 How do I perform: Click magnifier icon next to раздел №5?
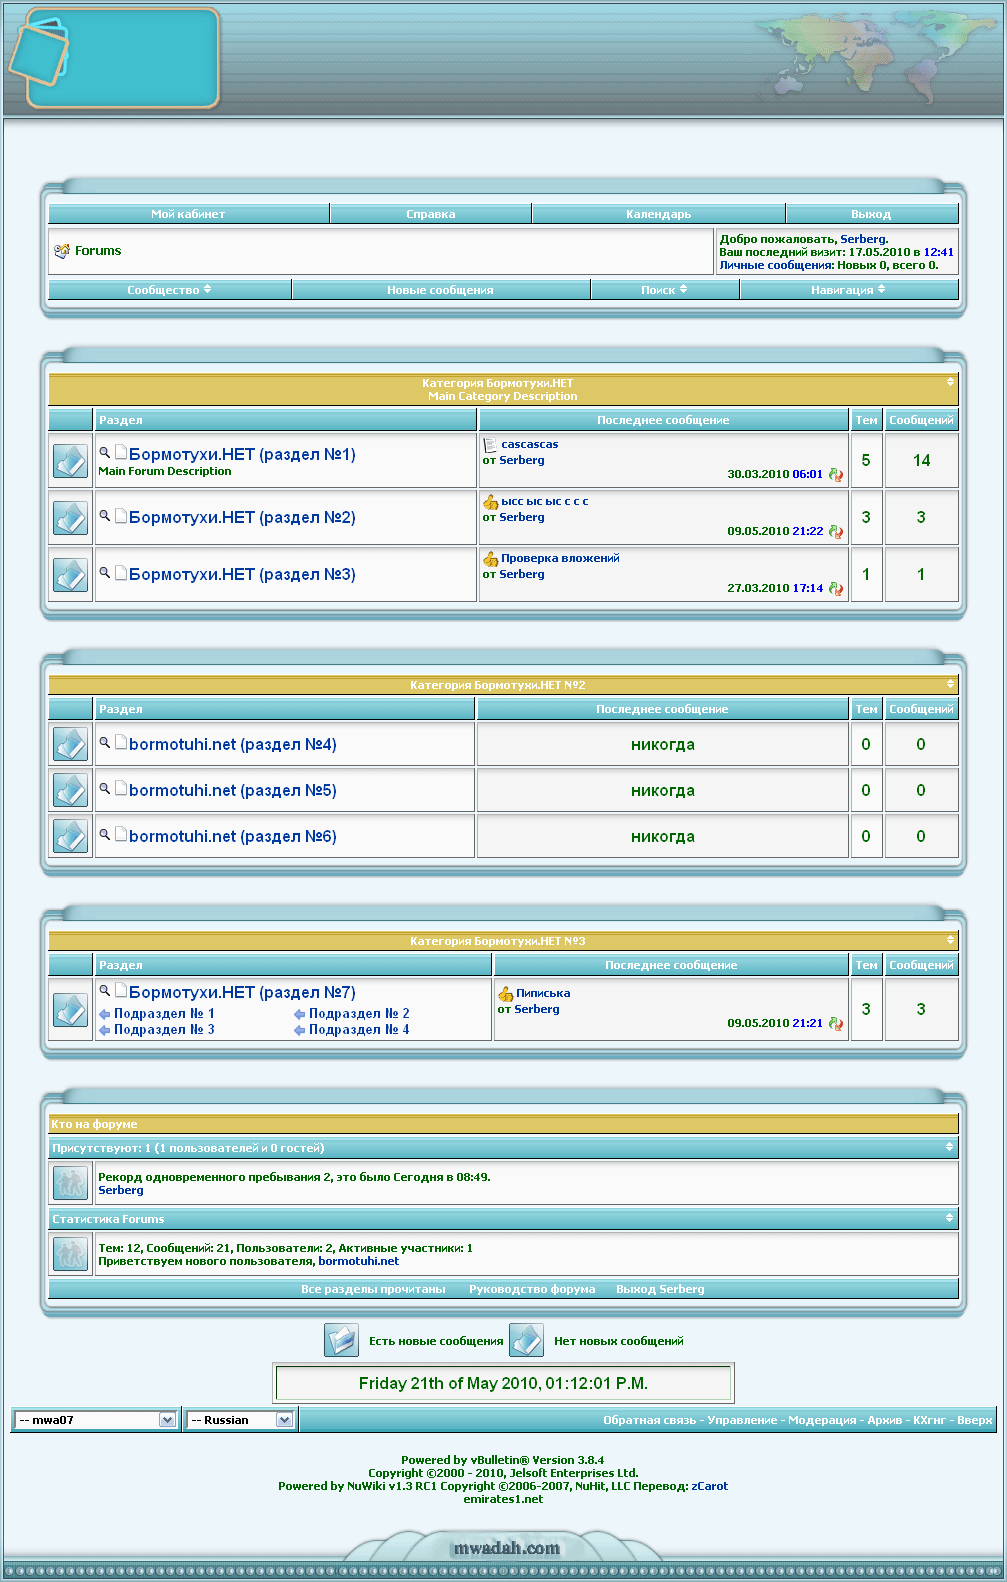pyautogui.click(x=104, y=788)
